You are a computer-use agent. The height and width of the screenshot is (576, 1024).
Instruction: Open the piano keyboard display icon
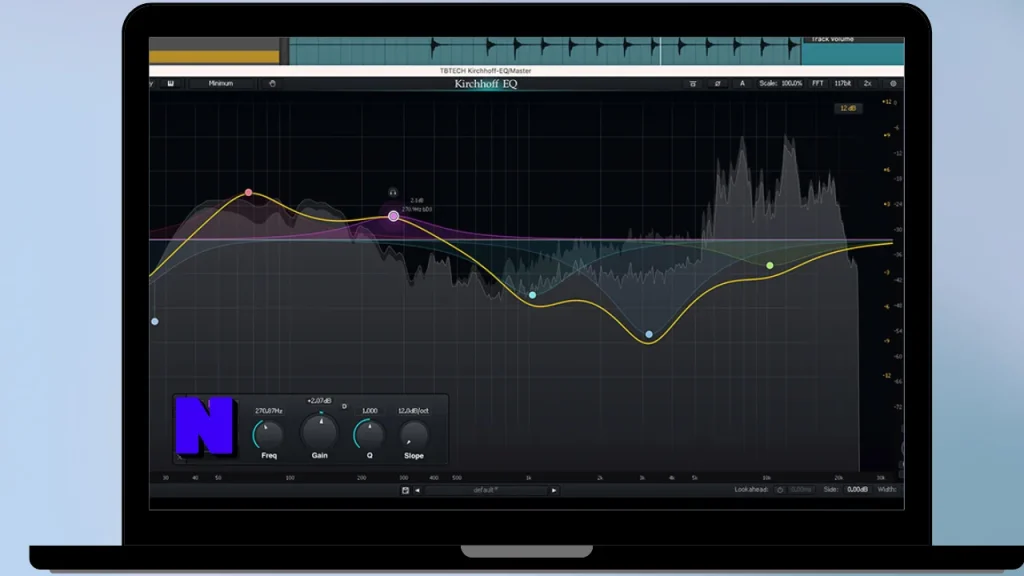170,84
